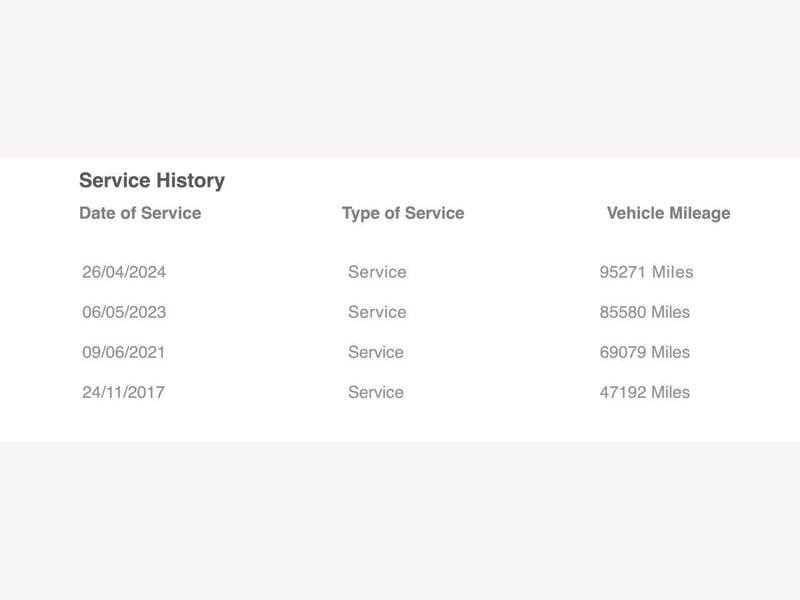
Task: Click the word Miles beside 95271
Action: pos(673,272)
